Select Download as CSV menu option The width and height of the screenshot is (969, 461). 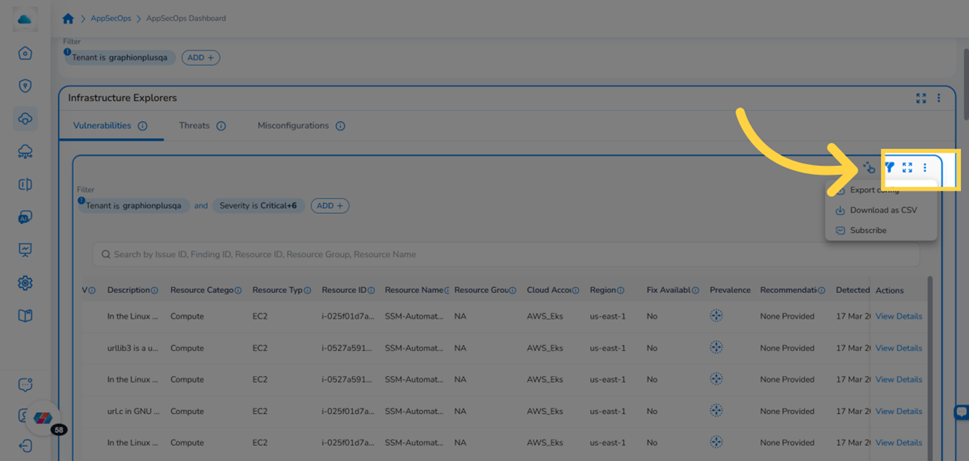click(x=881, y=210)
